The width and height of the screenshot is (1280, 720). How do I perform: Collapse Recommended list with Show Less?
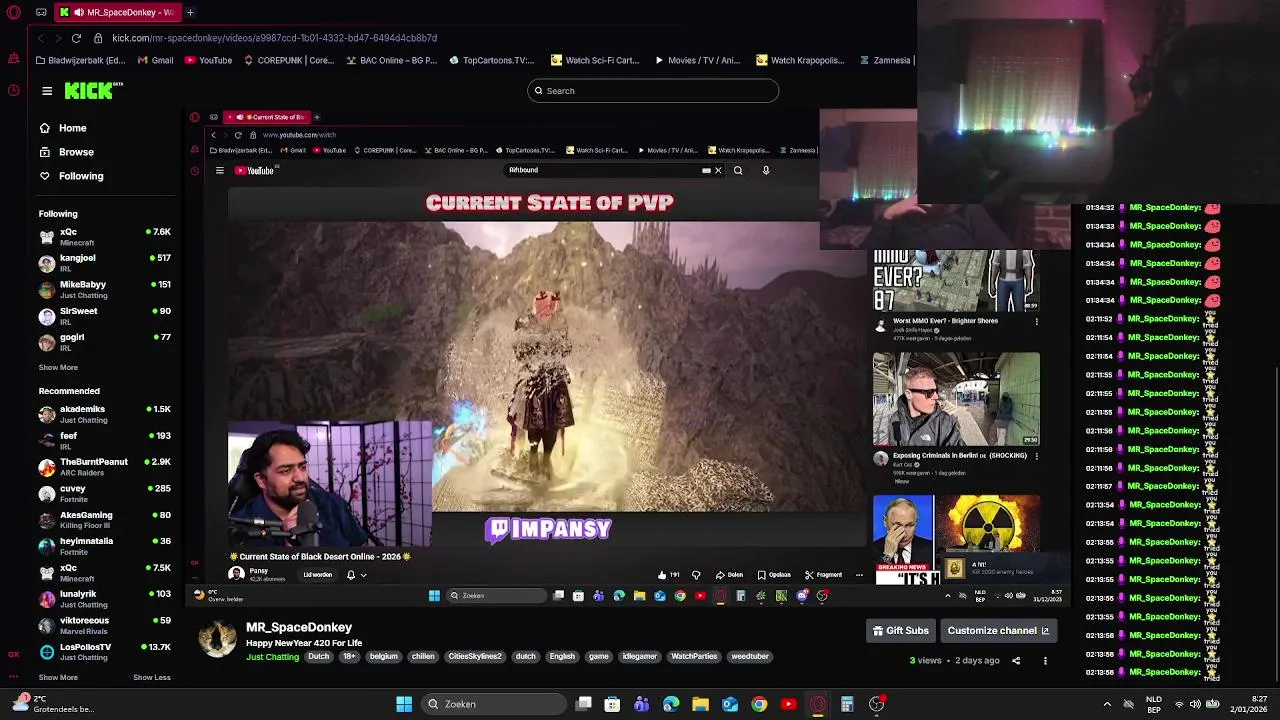(x=152, y=677)
